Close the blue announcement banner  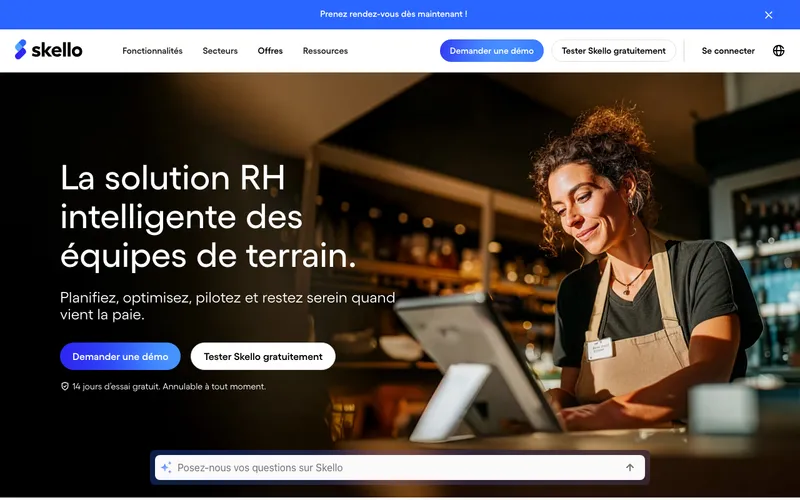768,15
